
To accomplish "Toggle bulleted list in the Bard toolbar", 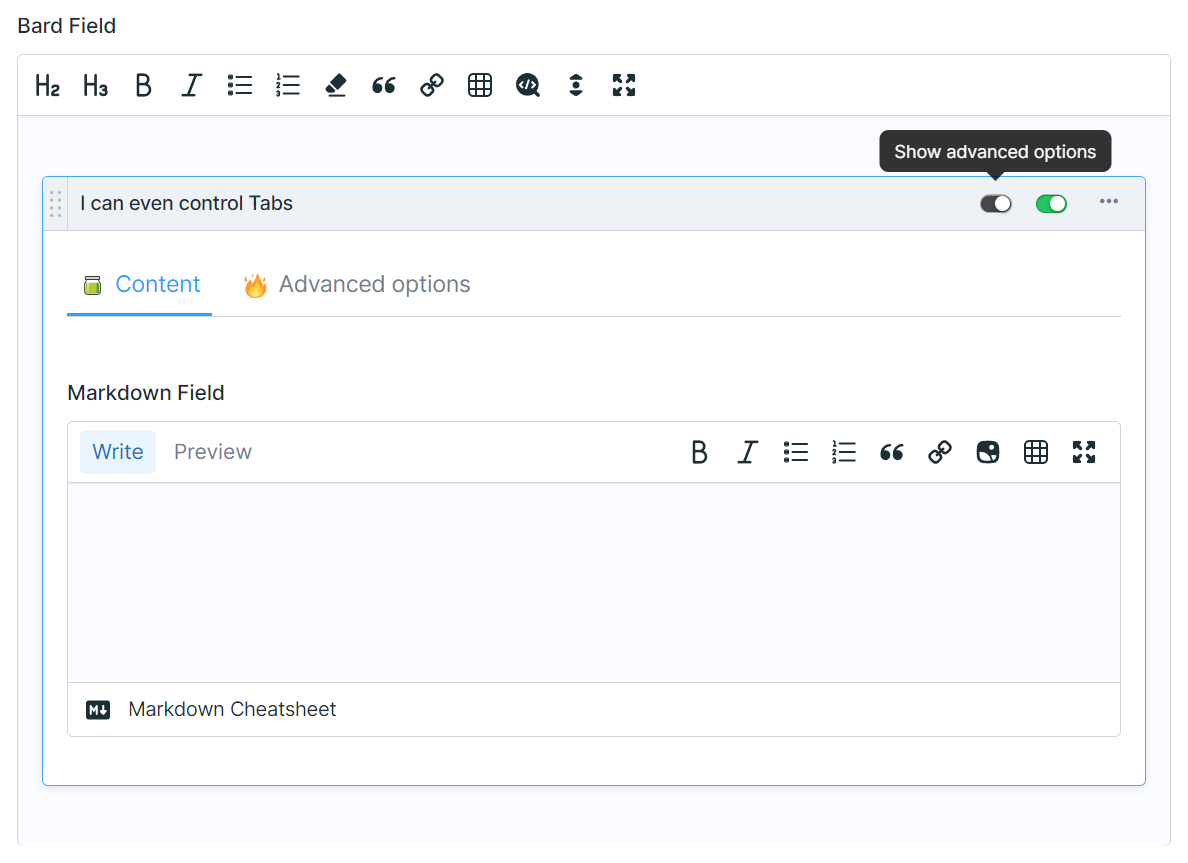I will [239, 85].
